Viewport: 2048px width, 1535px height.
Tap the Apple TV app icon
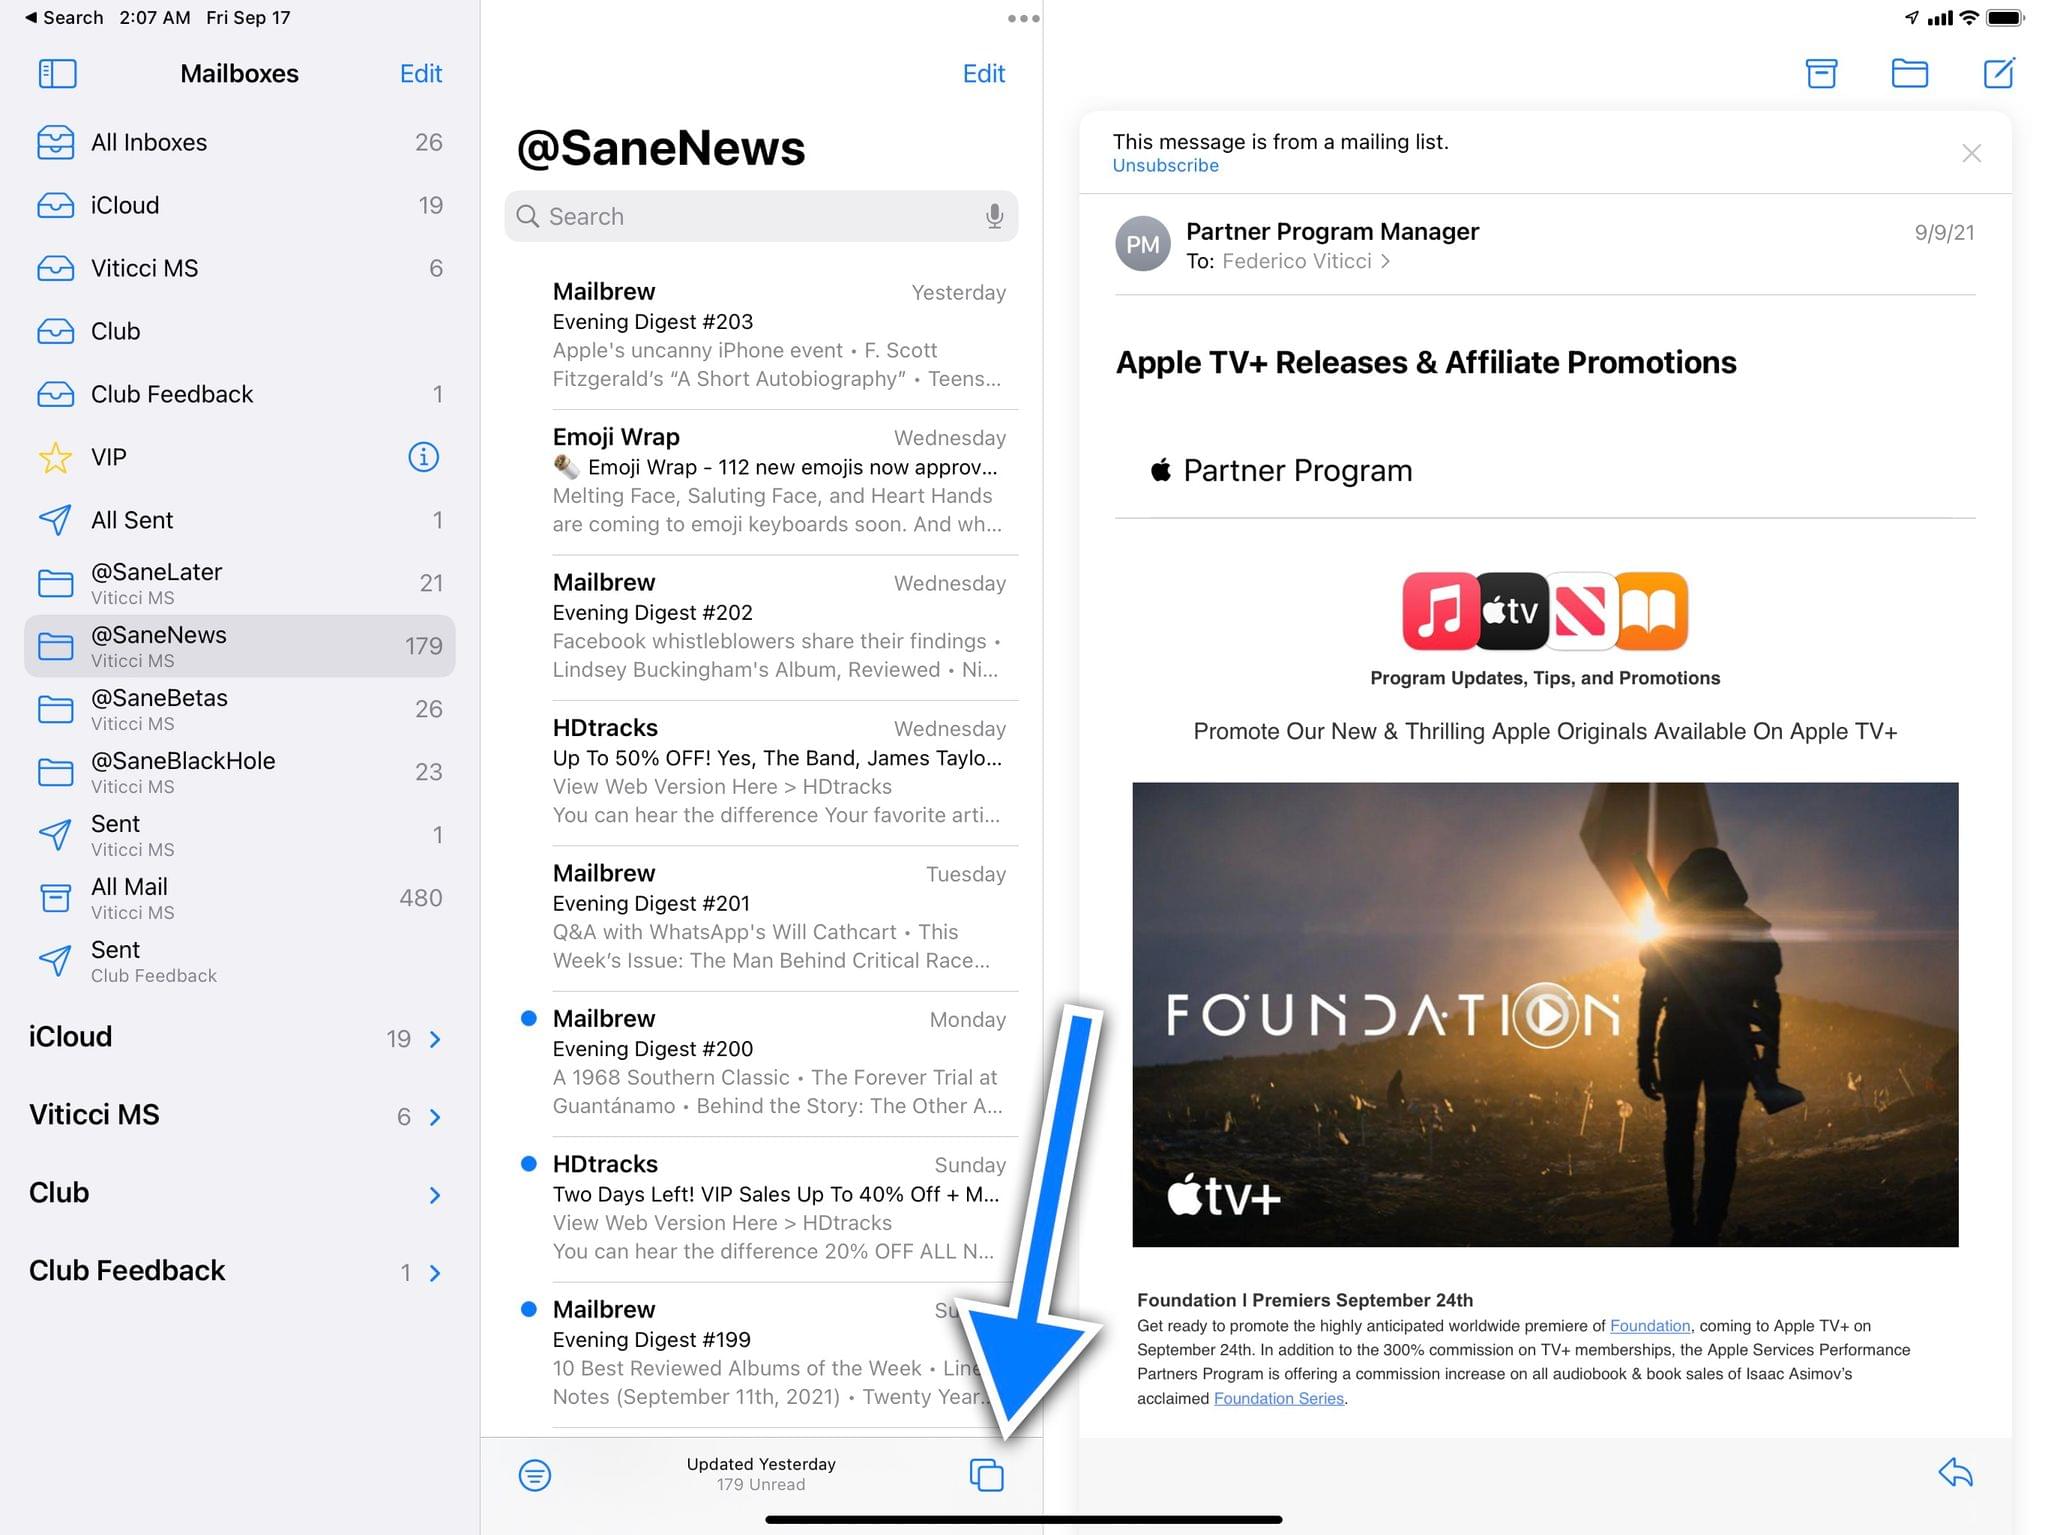click(x=1511, y=610)
